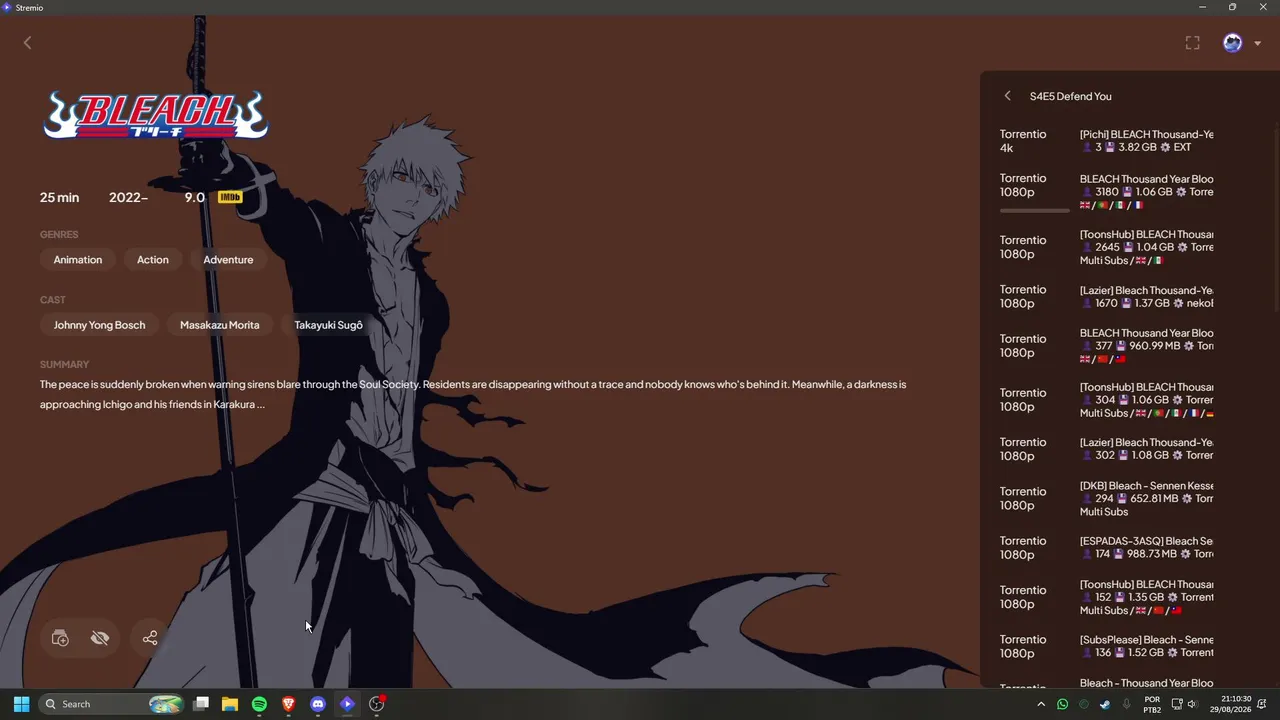This screenshot has height=720, width=1280.
Task: Play the 960.99 MB 1080p stream
Action: 1128,346
